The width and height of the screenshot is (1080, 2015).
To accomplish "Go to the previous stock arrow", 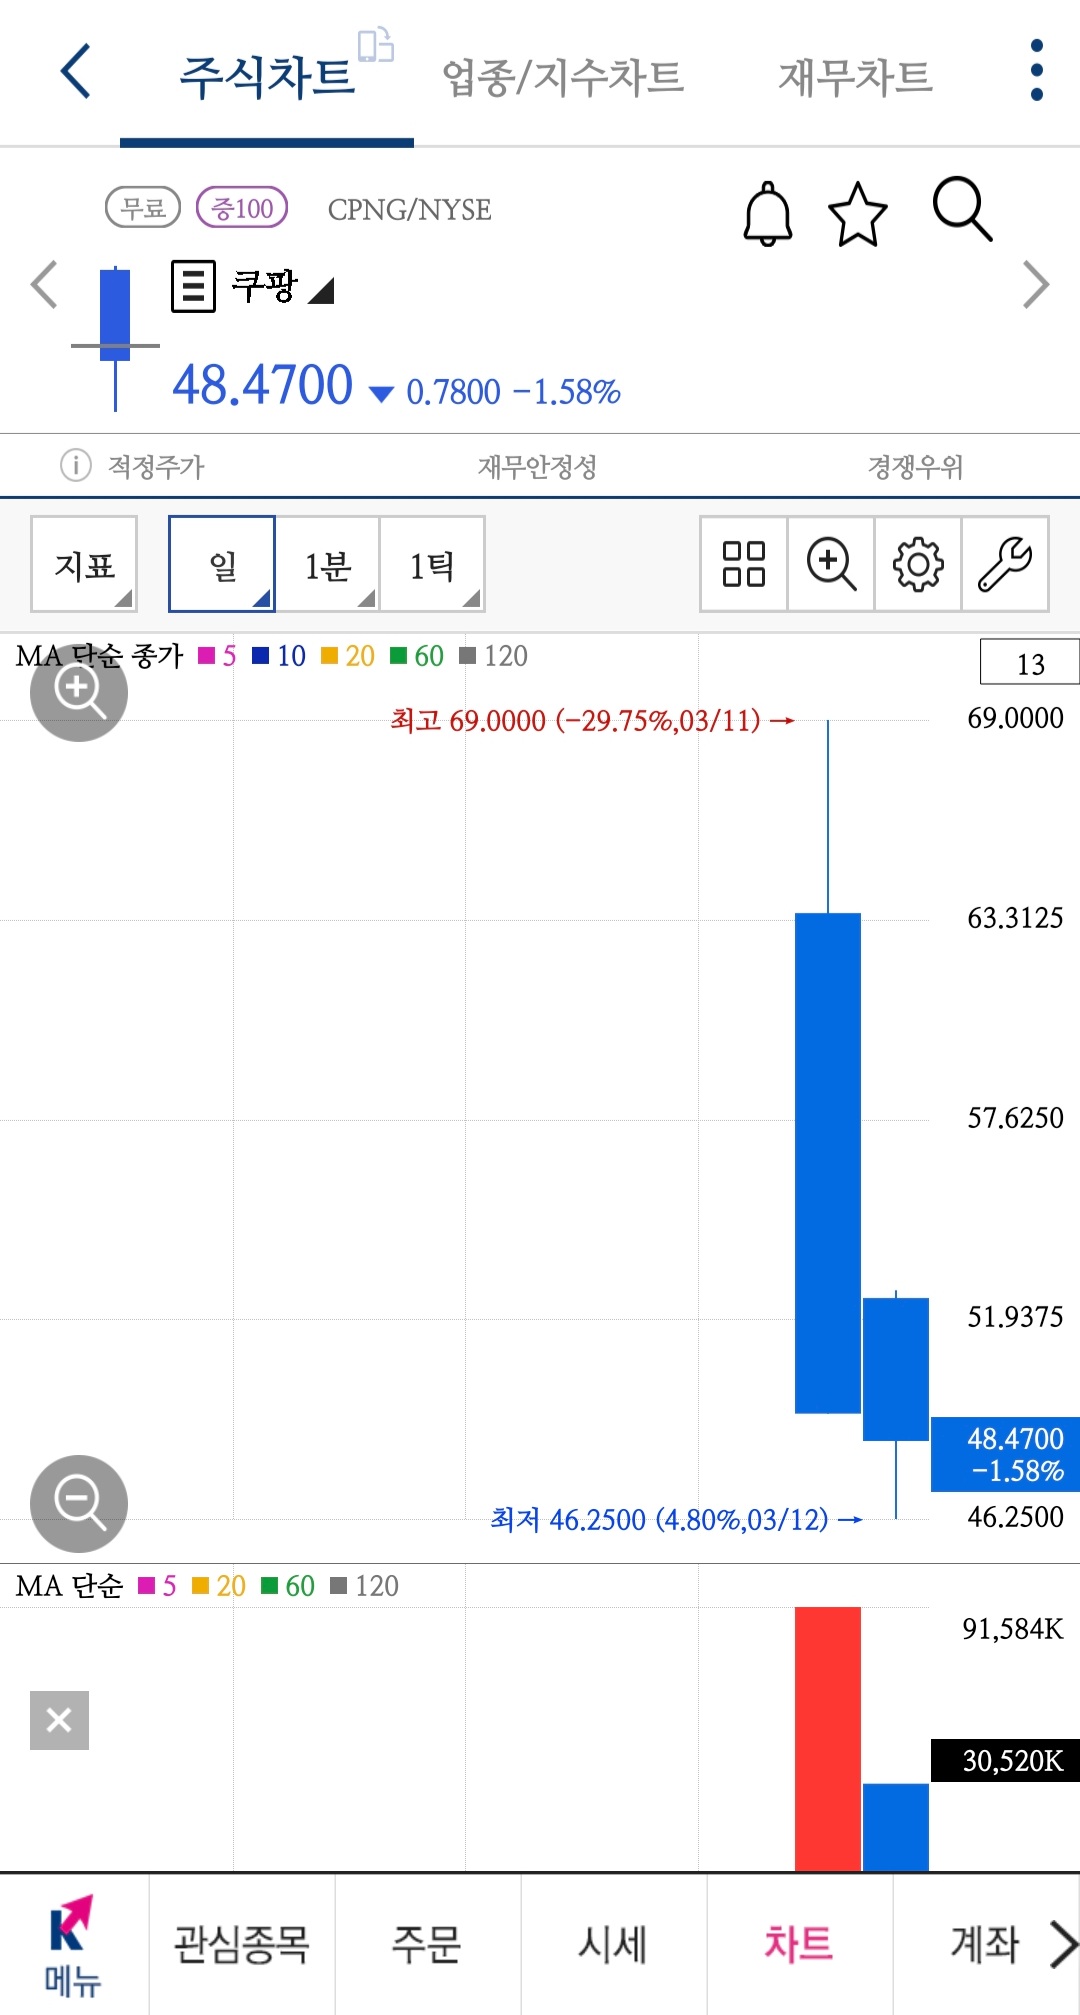I will coord(44,285).
